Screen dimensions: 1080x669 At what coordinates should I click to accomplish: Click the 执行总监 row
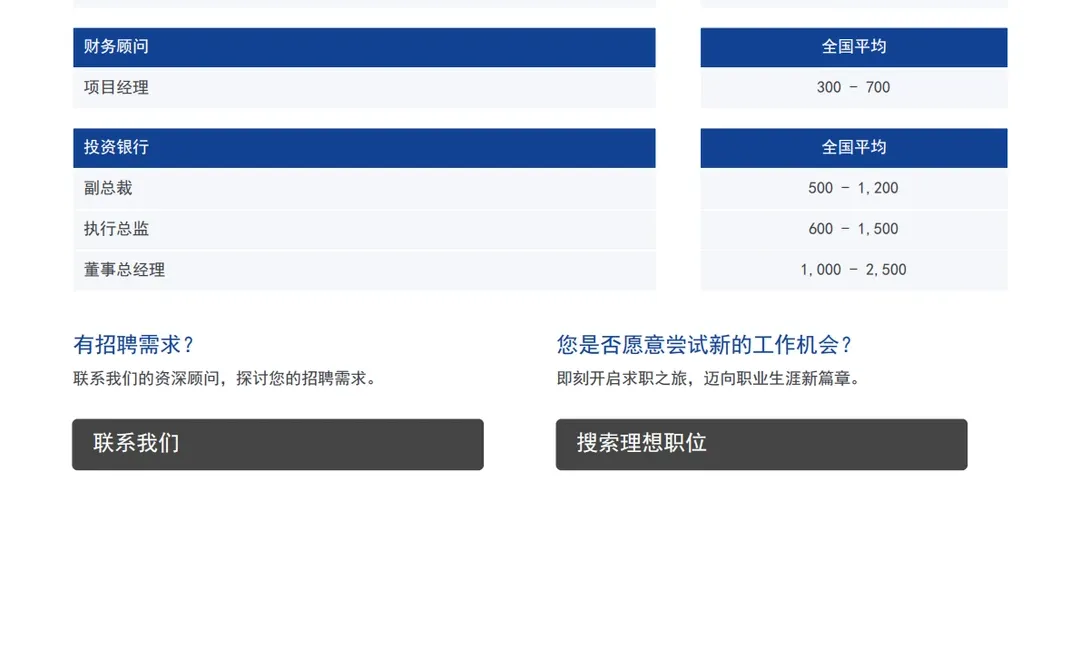point(363,228)
